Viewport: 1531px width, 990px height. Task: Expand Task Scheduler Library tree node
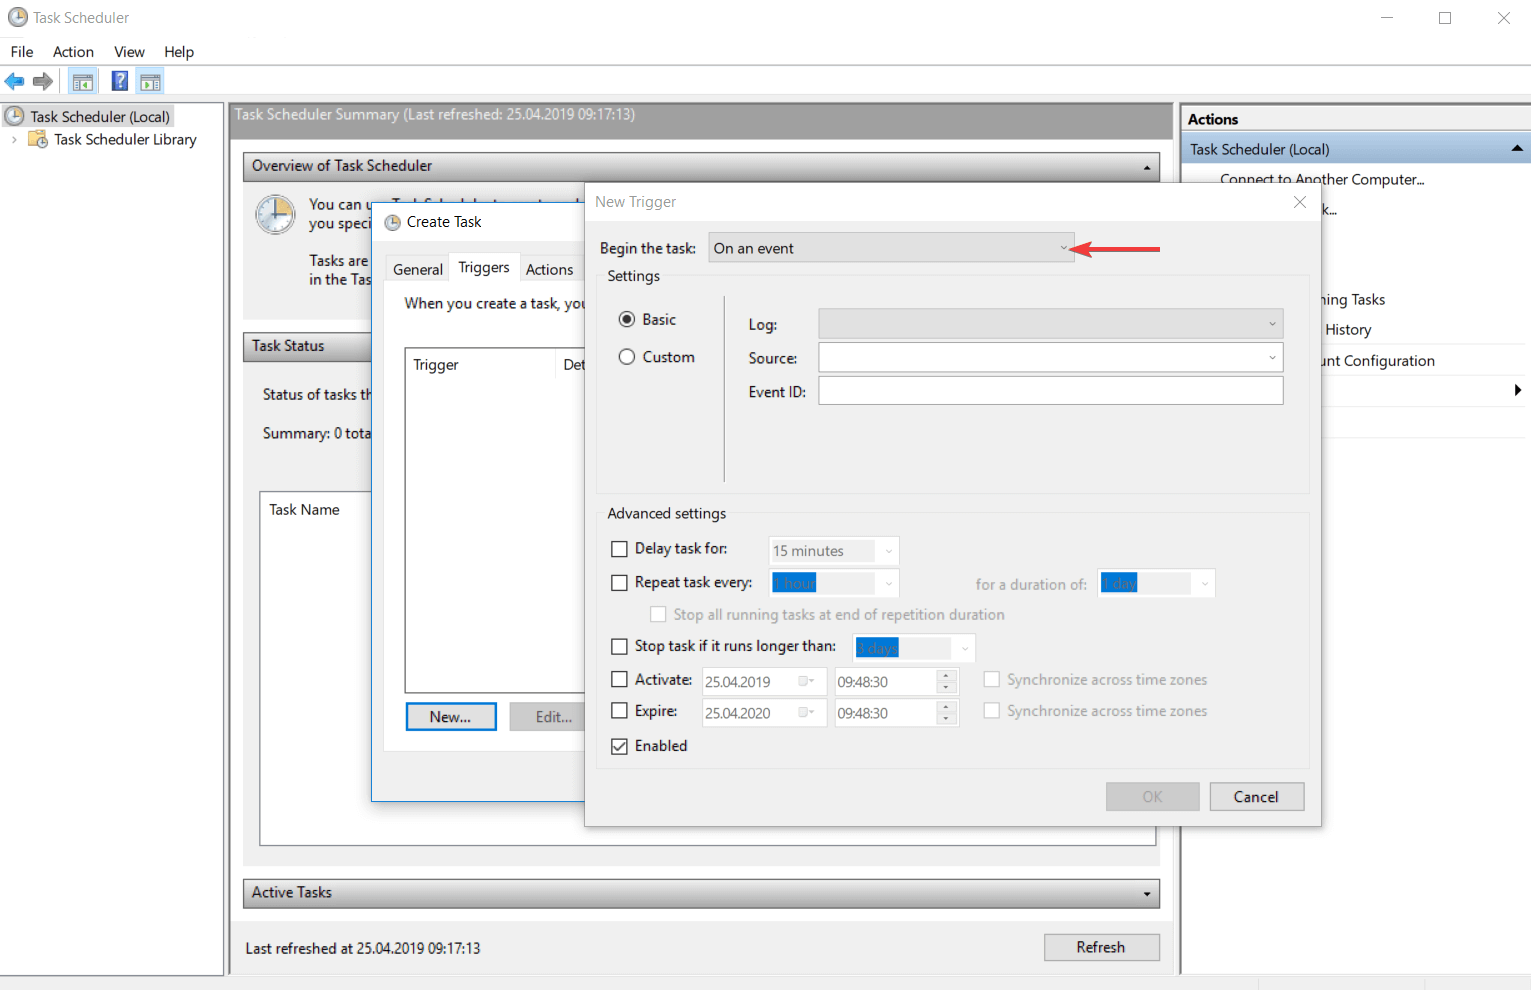14,140
